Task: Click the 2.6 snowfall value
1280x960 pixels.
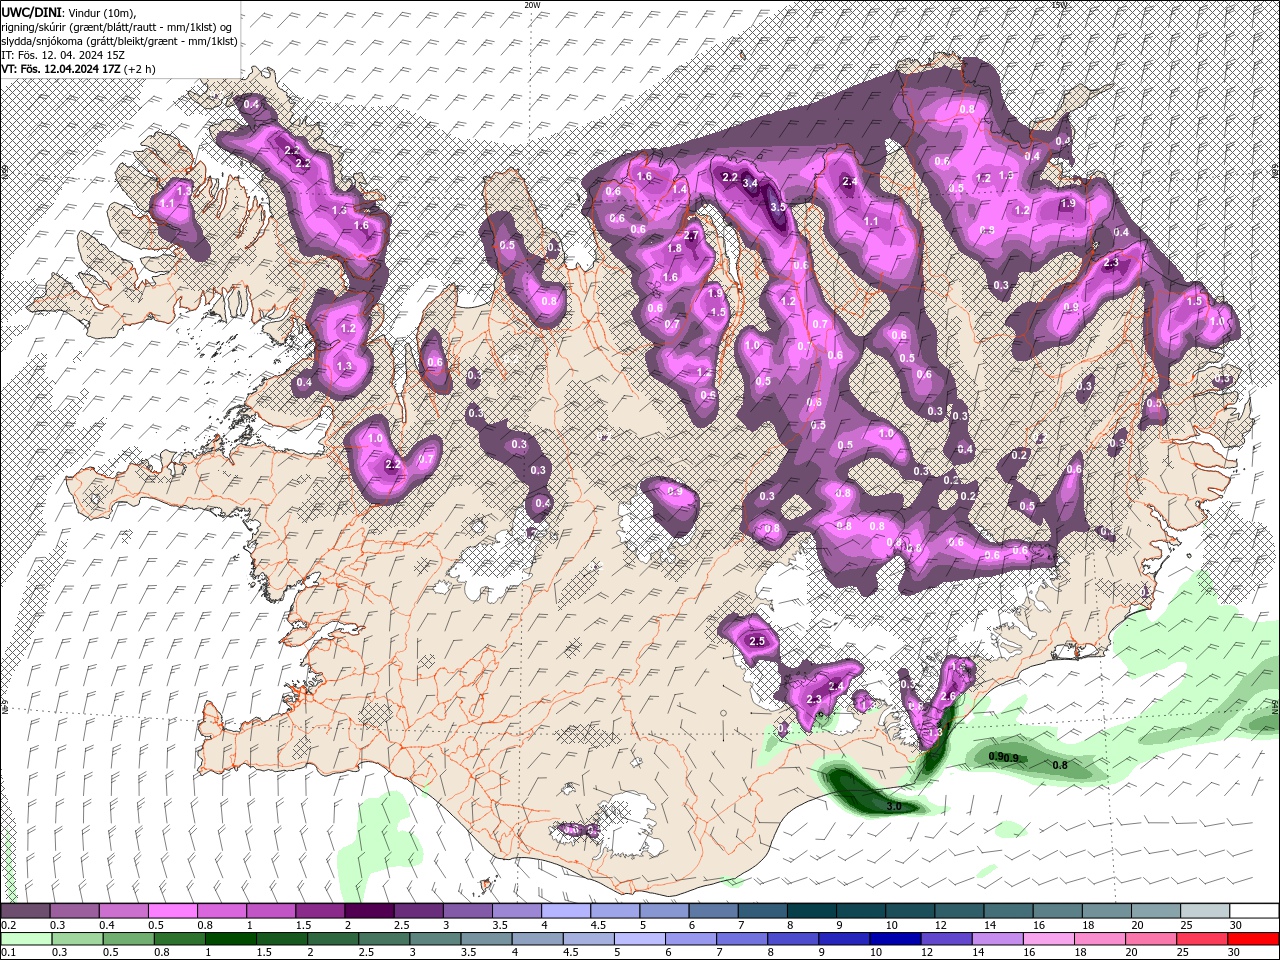Action: coord(949,697)
